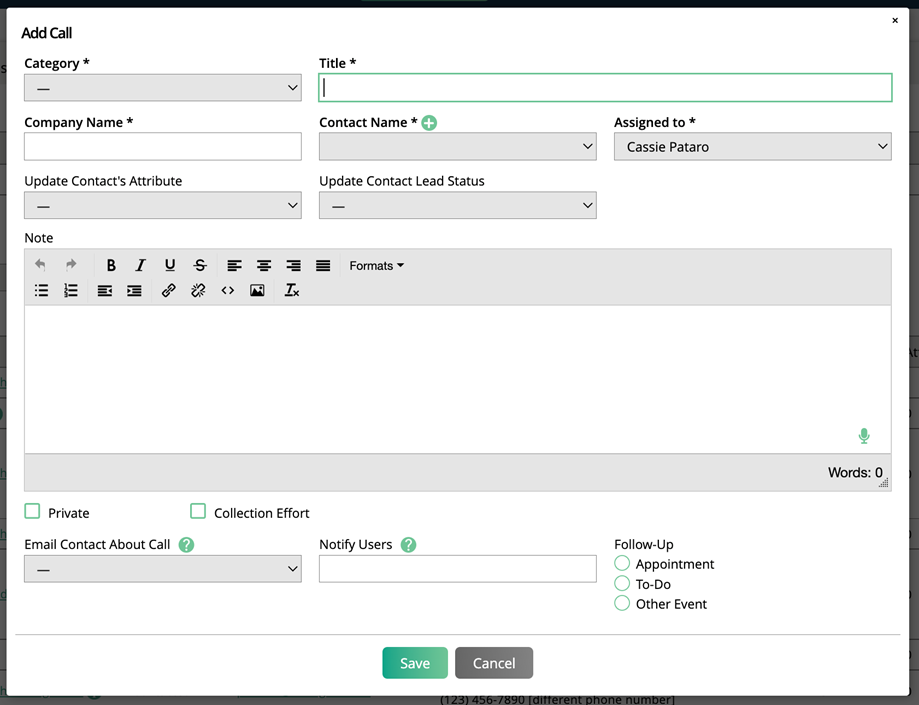Insert a link using the link icon
The height and width of the screenshot is (705, 919).
169,291
